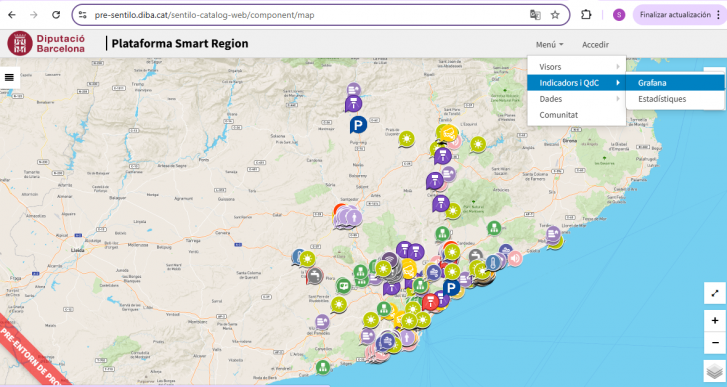Click the Accedir link
727x387 pixels.
click(595, 44)
